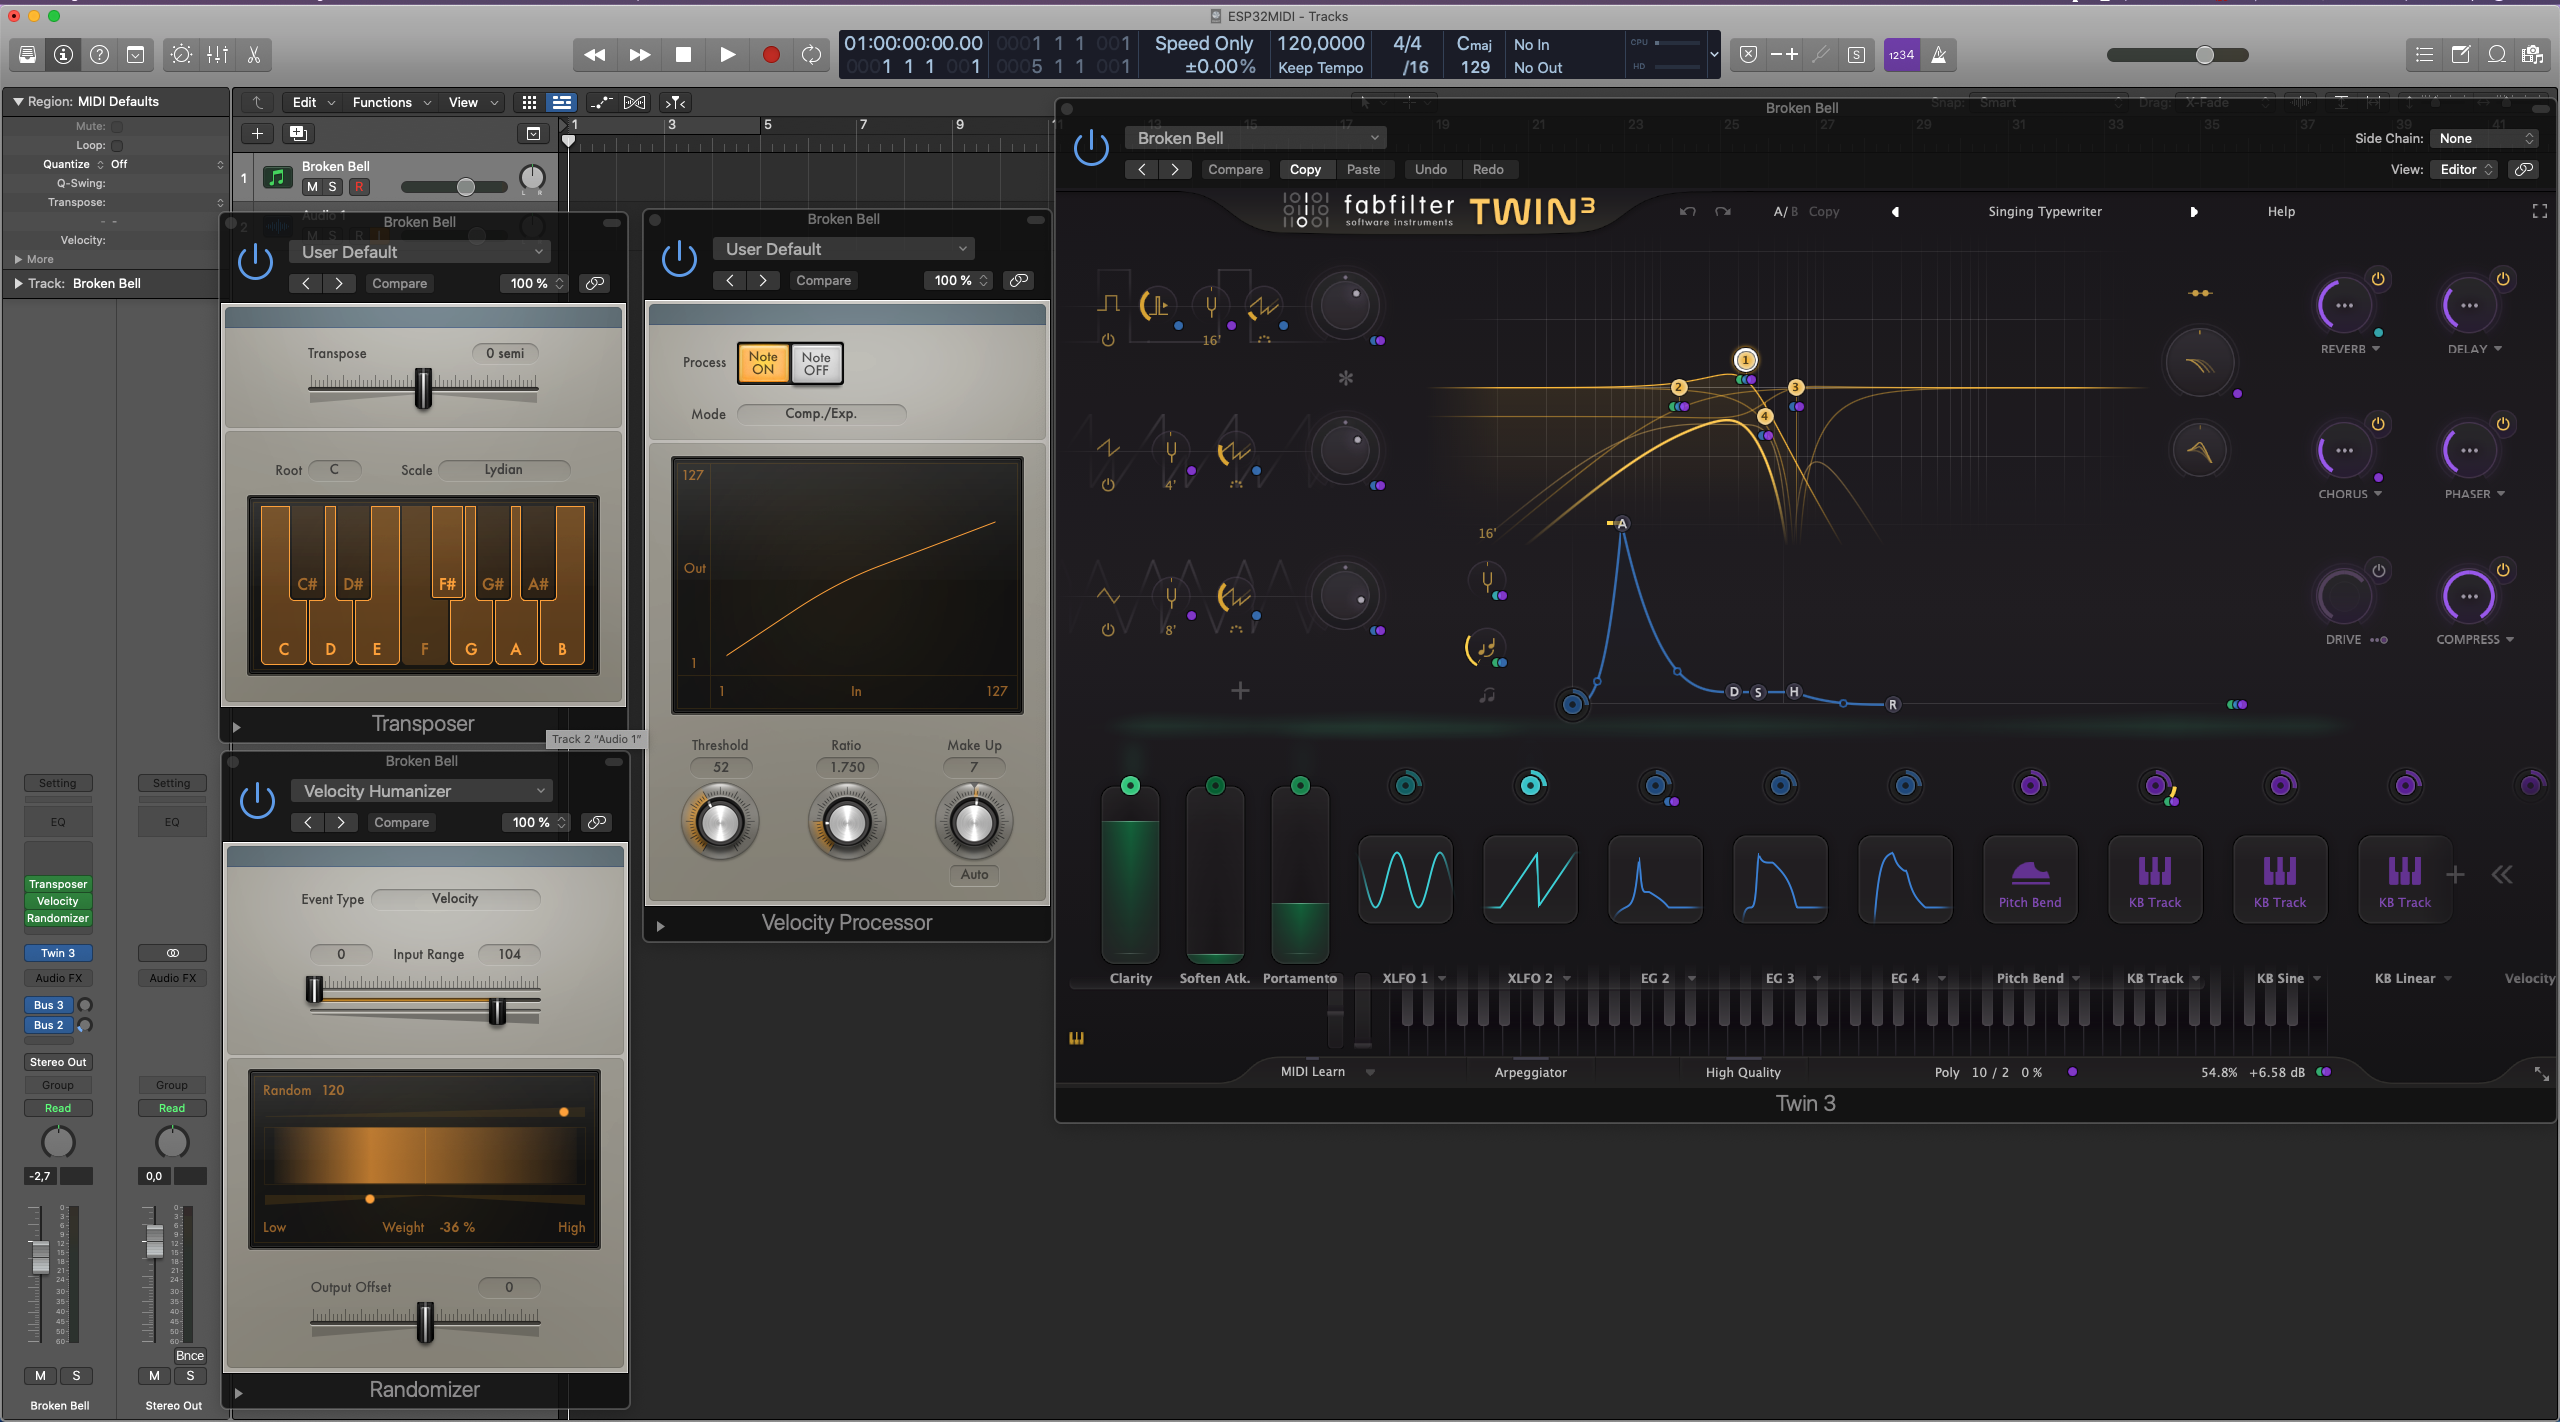Screen dimensions: 2560x1422
Task: Click the Threshold value field 52
Action: pos(721,767)
